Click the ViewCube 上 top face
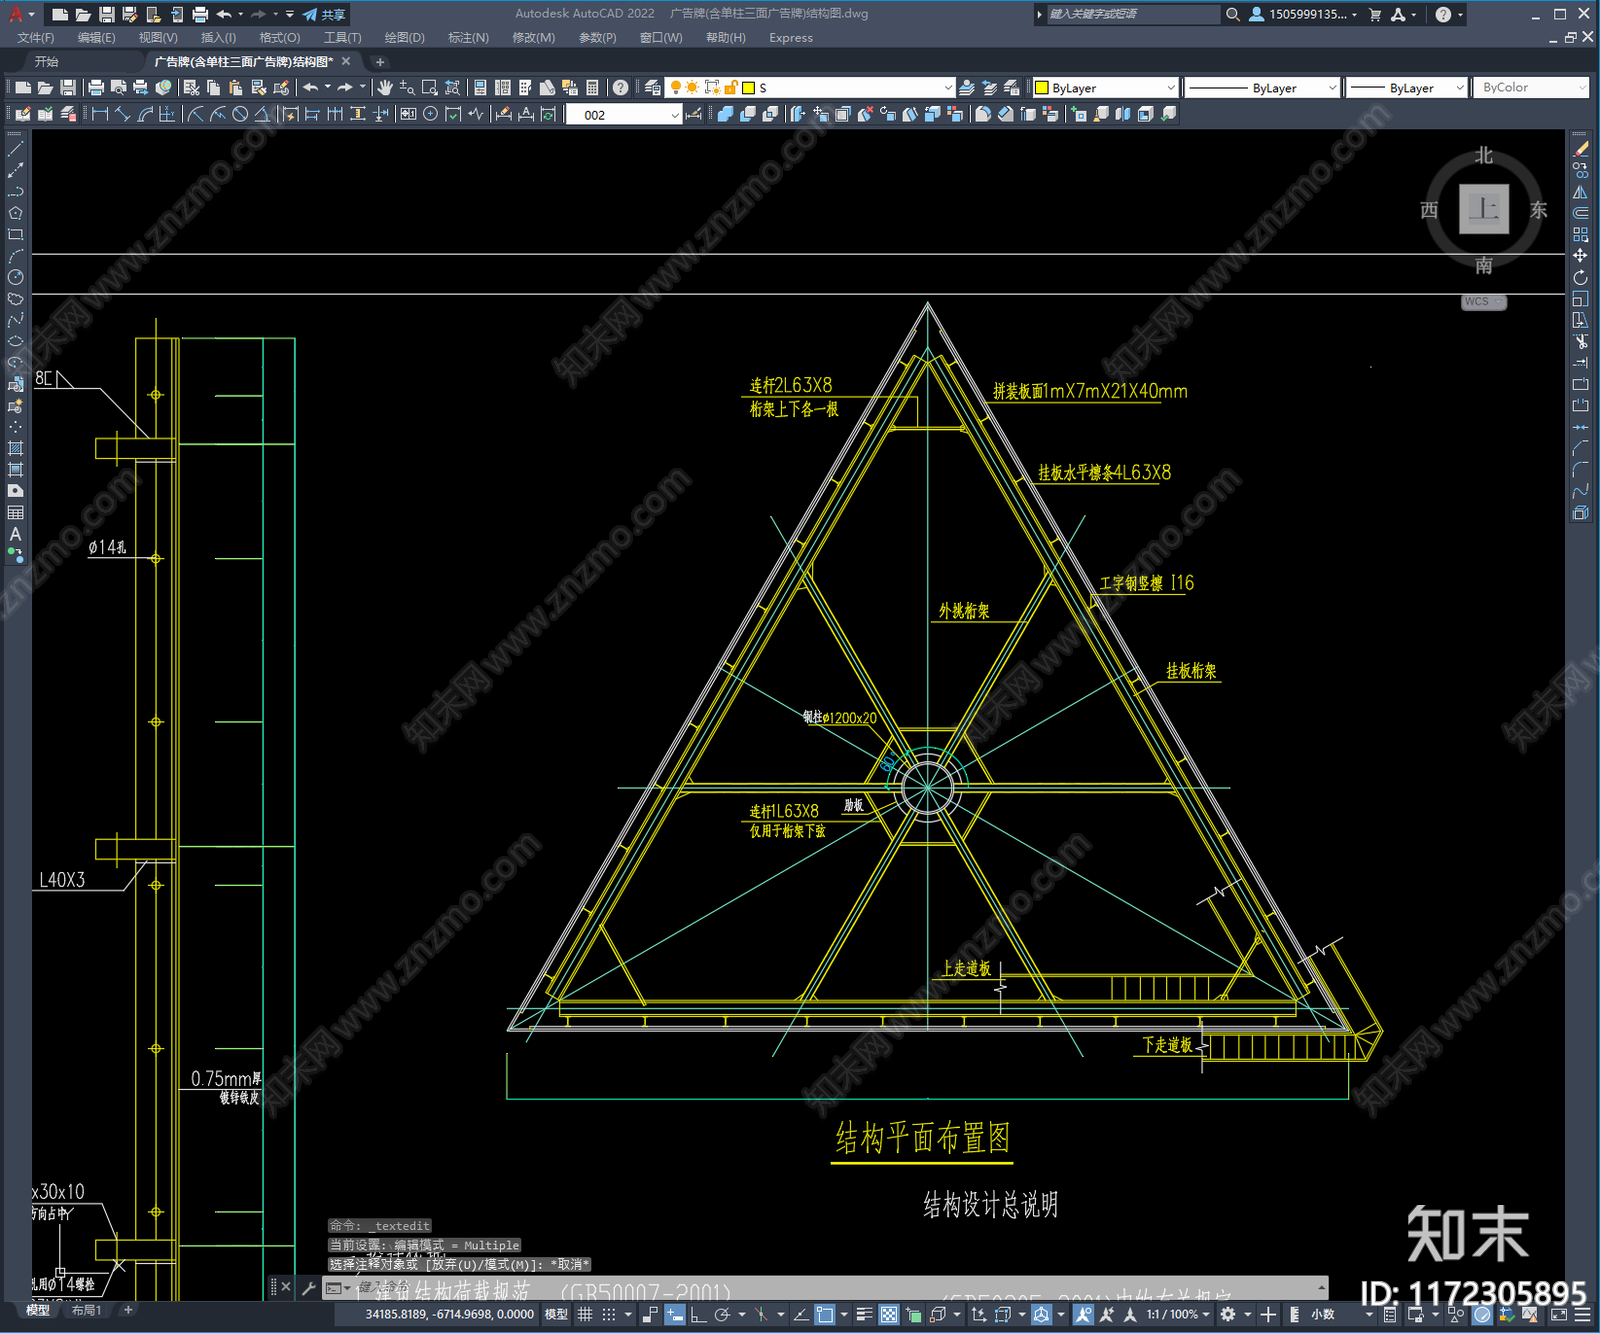The image size is (1600, 1333). [x=1483, y=209]
